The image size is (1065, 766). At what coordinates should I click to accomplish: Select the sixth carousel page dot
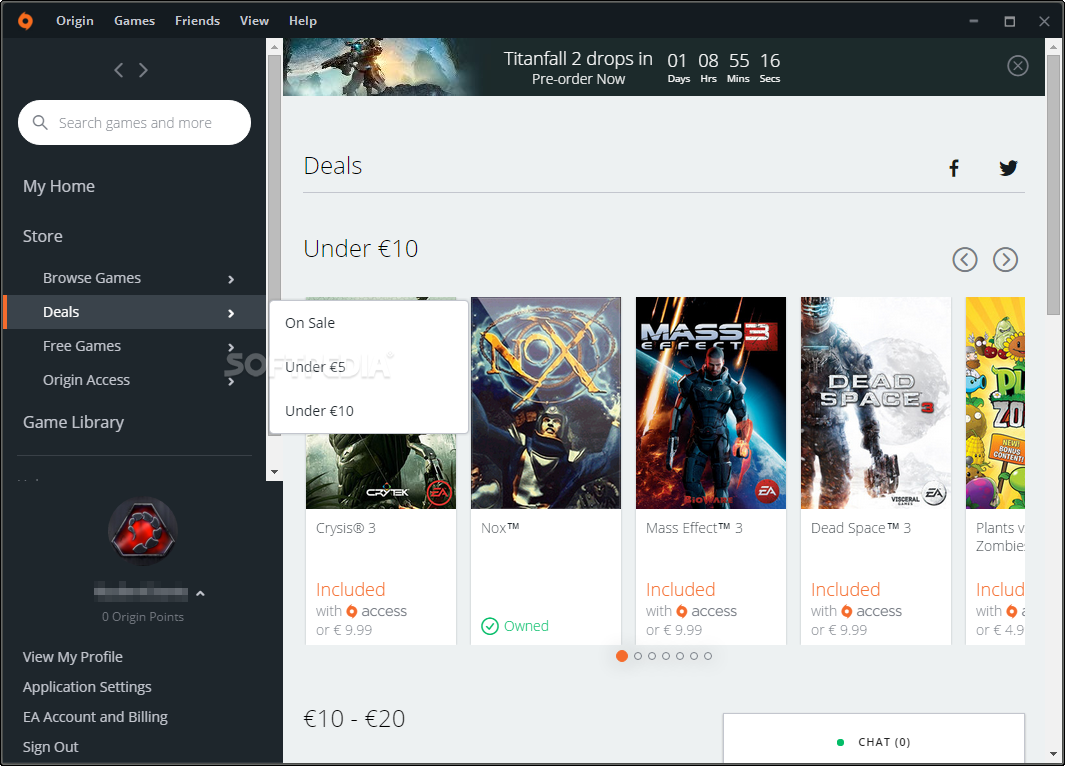click(694, 656)
